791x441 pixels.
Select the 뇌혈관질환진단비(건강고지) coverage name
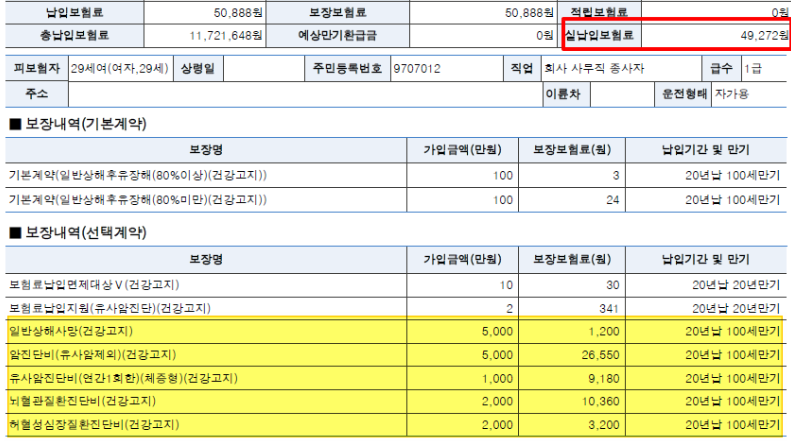point(83,401)
